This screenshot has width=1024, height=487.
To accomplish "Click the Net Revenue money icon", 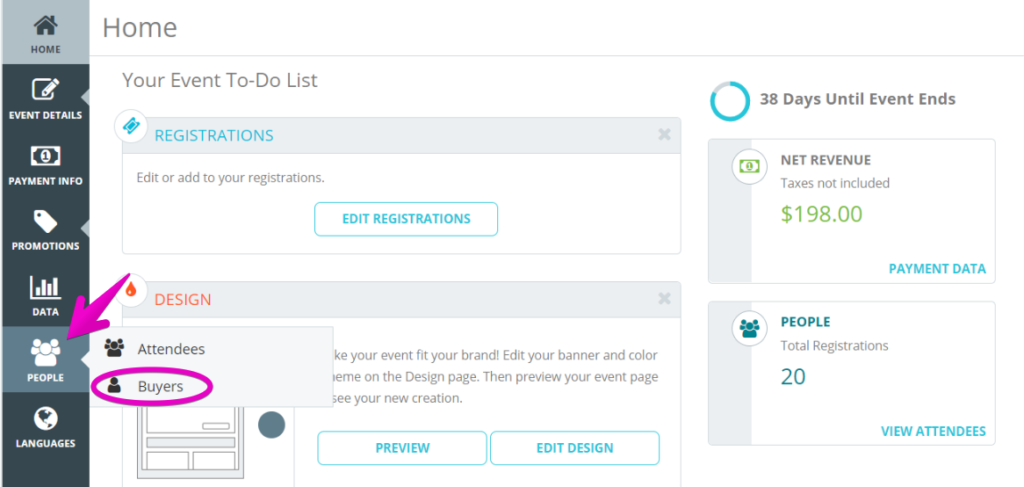I will [749, 166].
